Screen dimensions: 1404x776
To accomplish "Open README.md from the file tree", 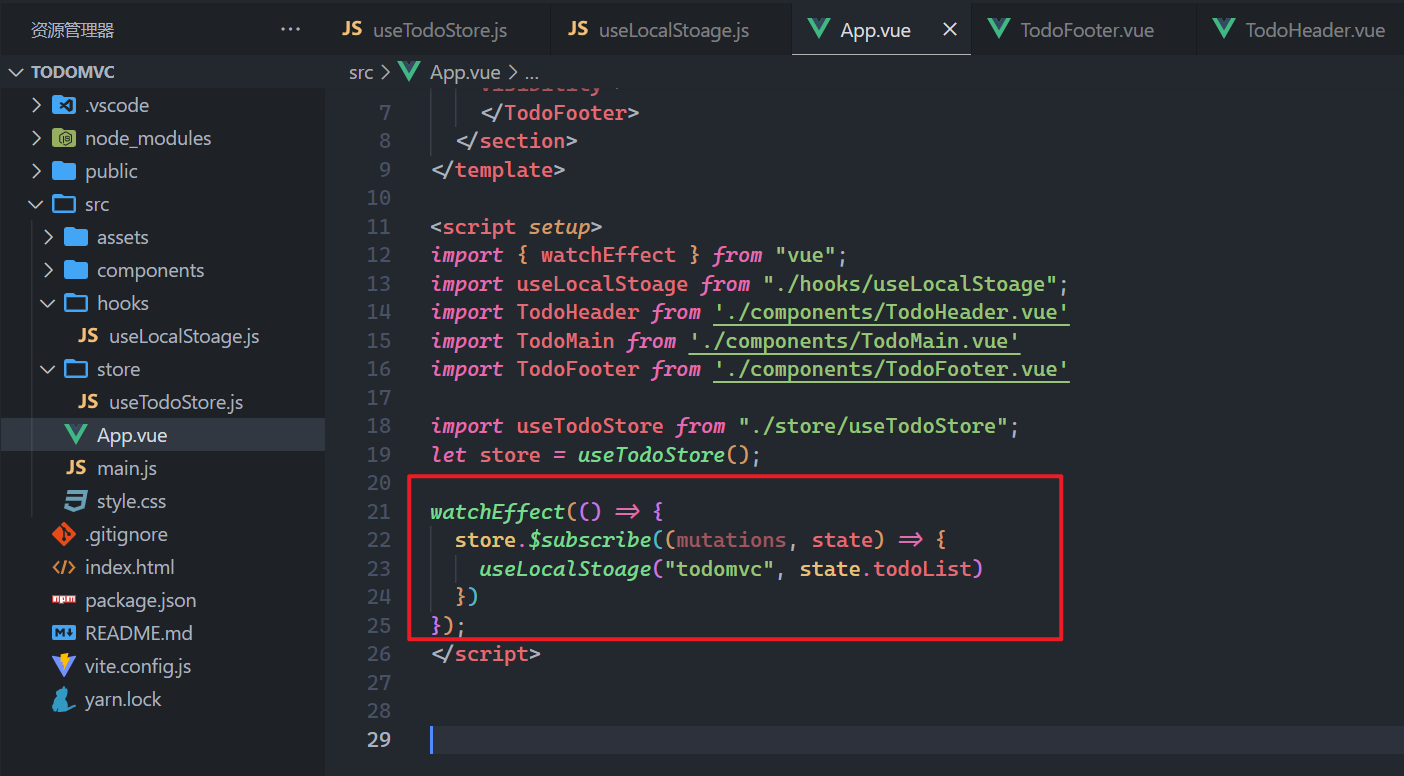I will pyautogui.click(x=139, y=634).
